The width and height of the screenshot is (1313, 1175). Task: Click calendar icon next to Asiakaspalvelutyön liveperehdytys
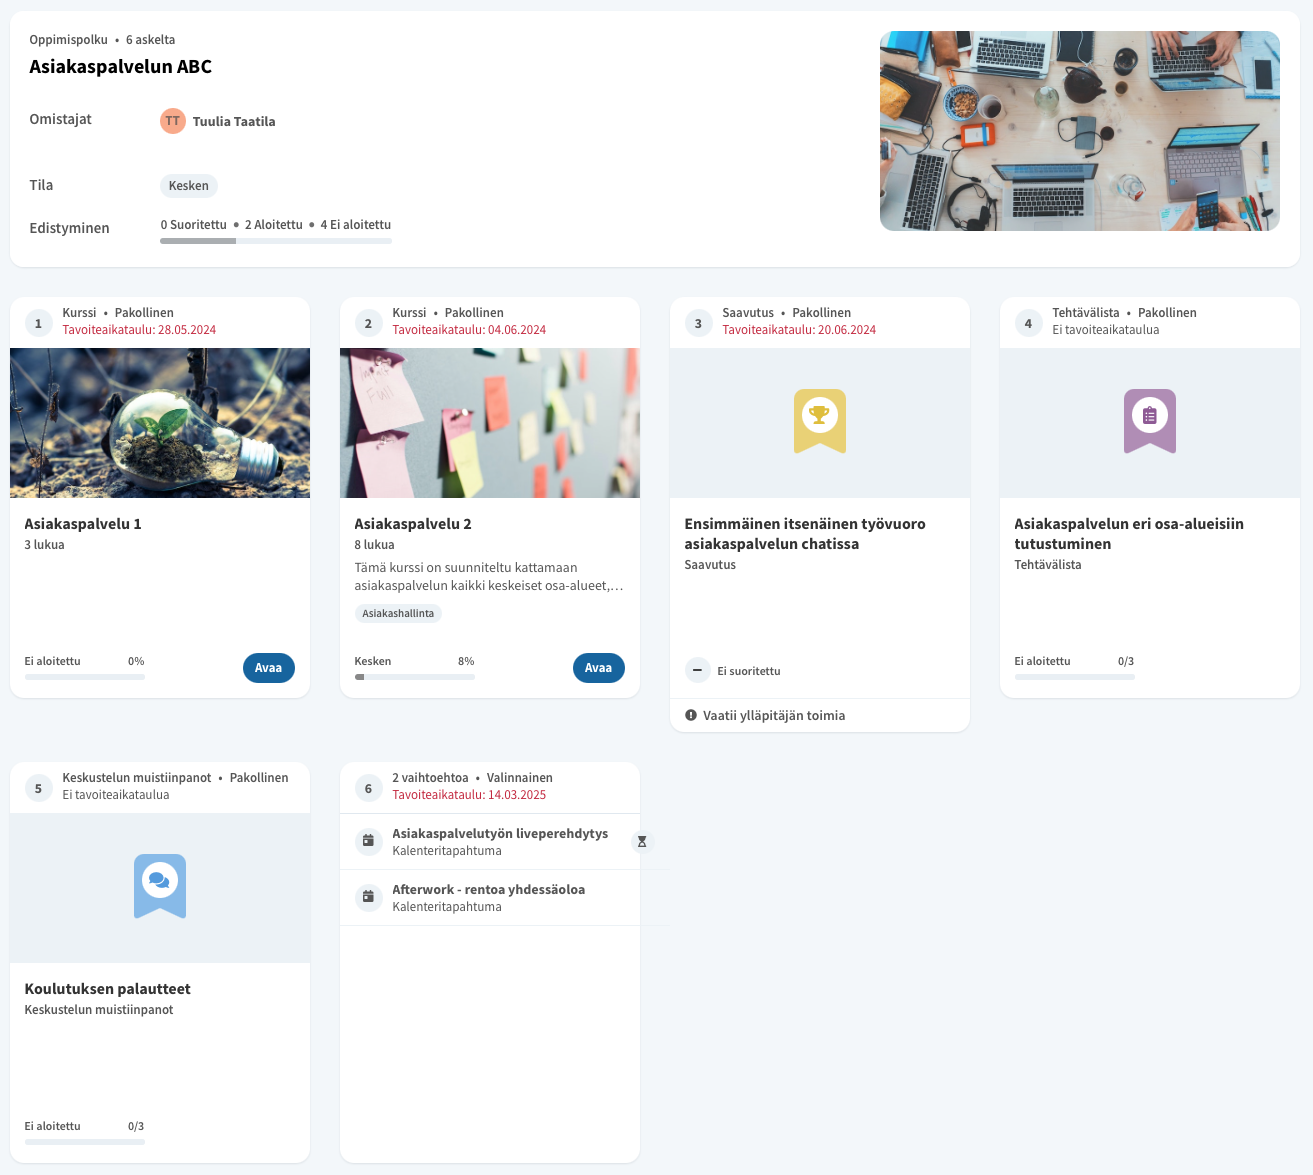coord(368,841)
